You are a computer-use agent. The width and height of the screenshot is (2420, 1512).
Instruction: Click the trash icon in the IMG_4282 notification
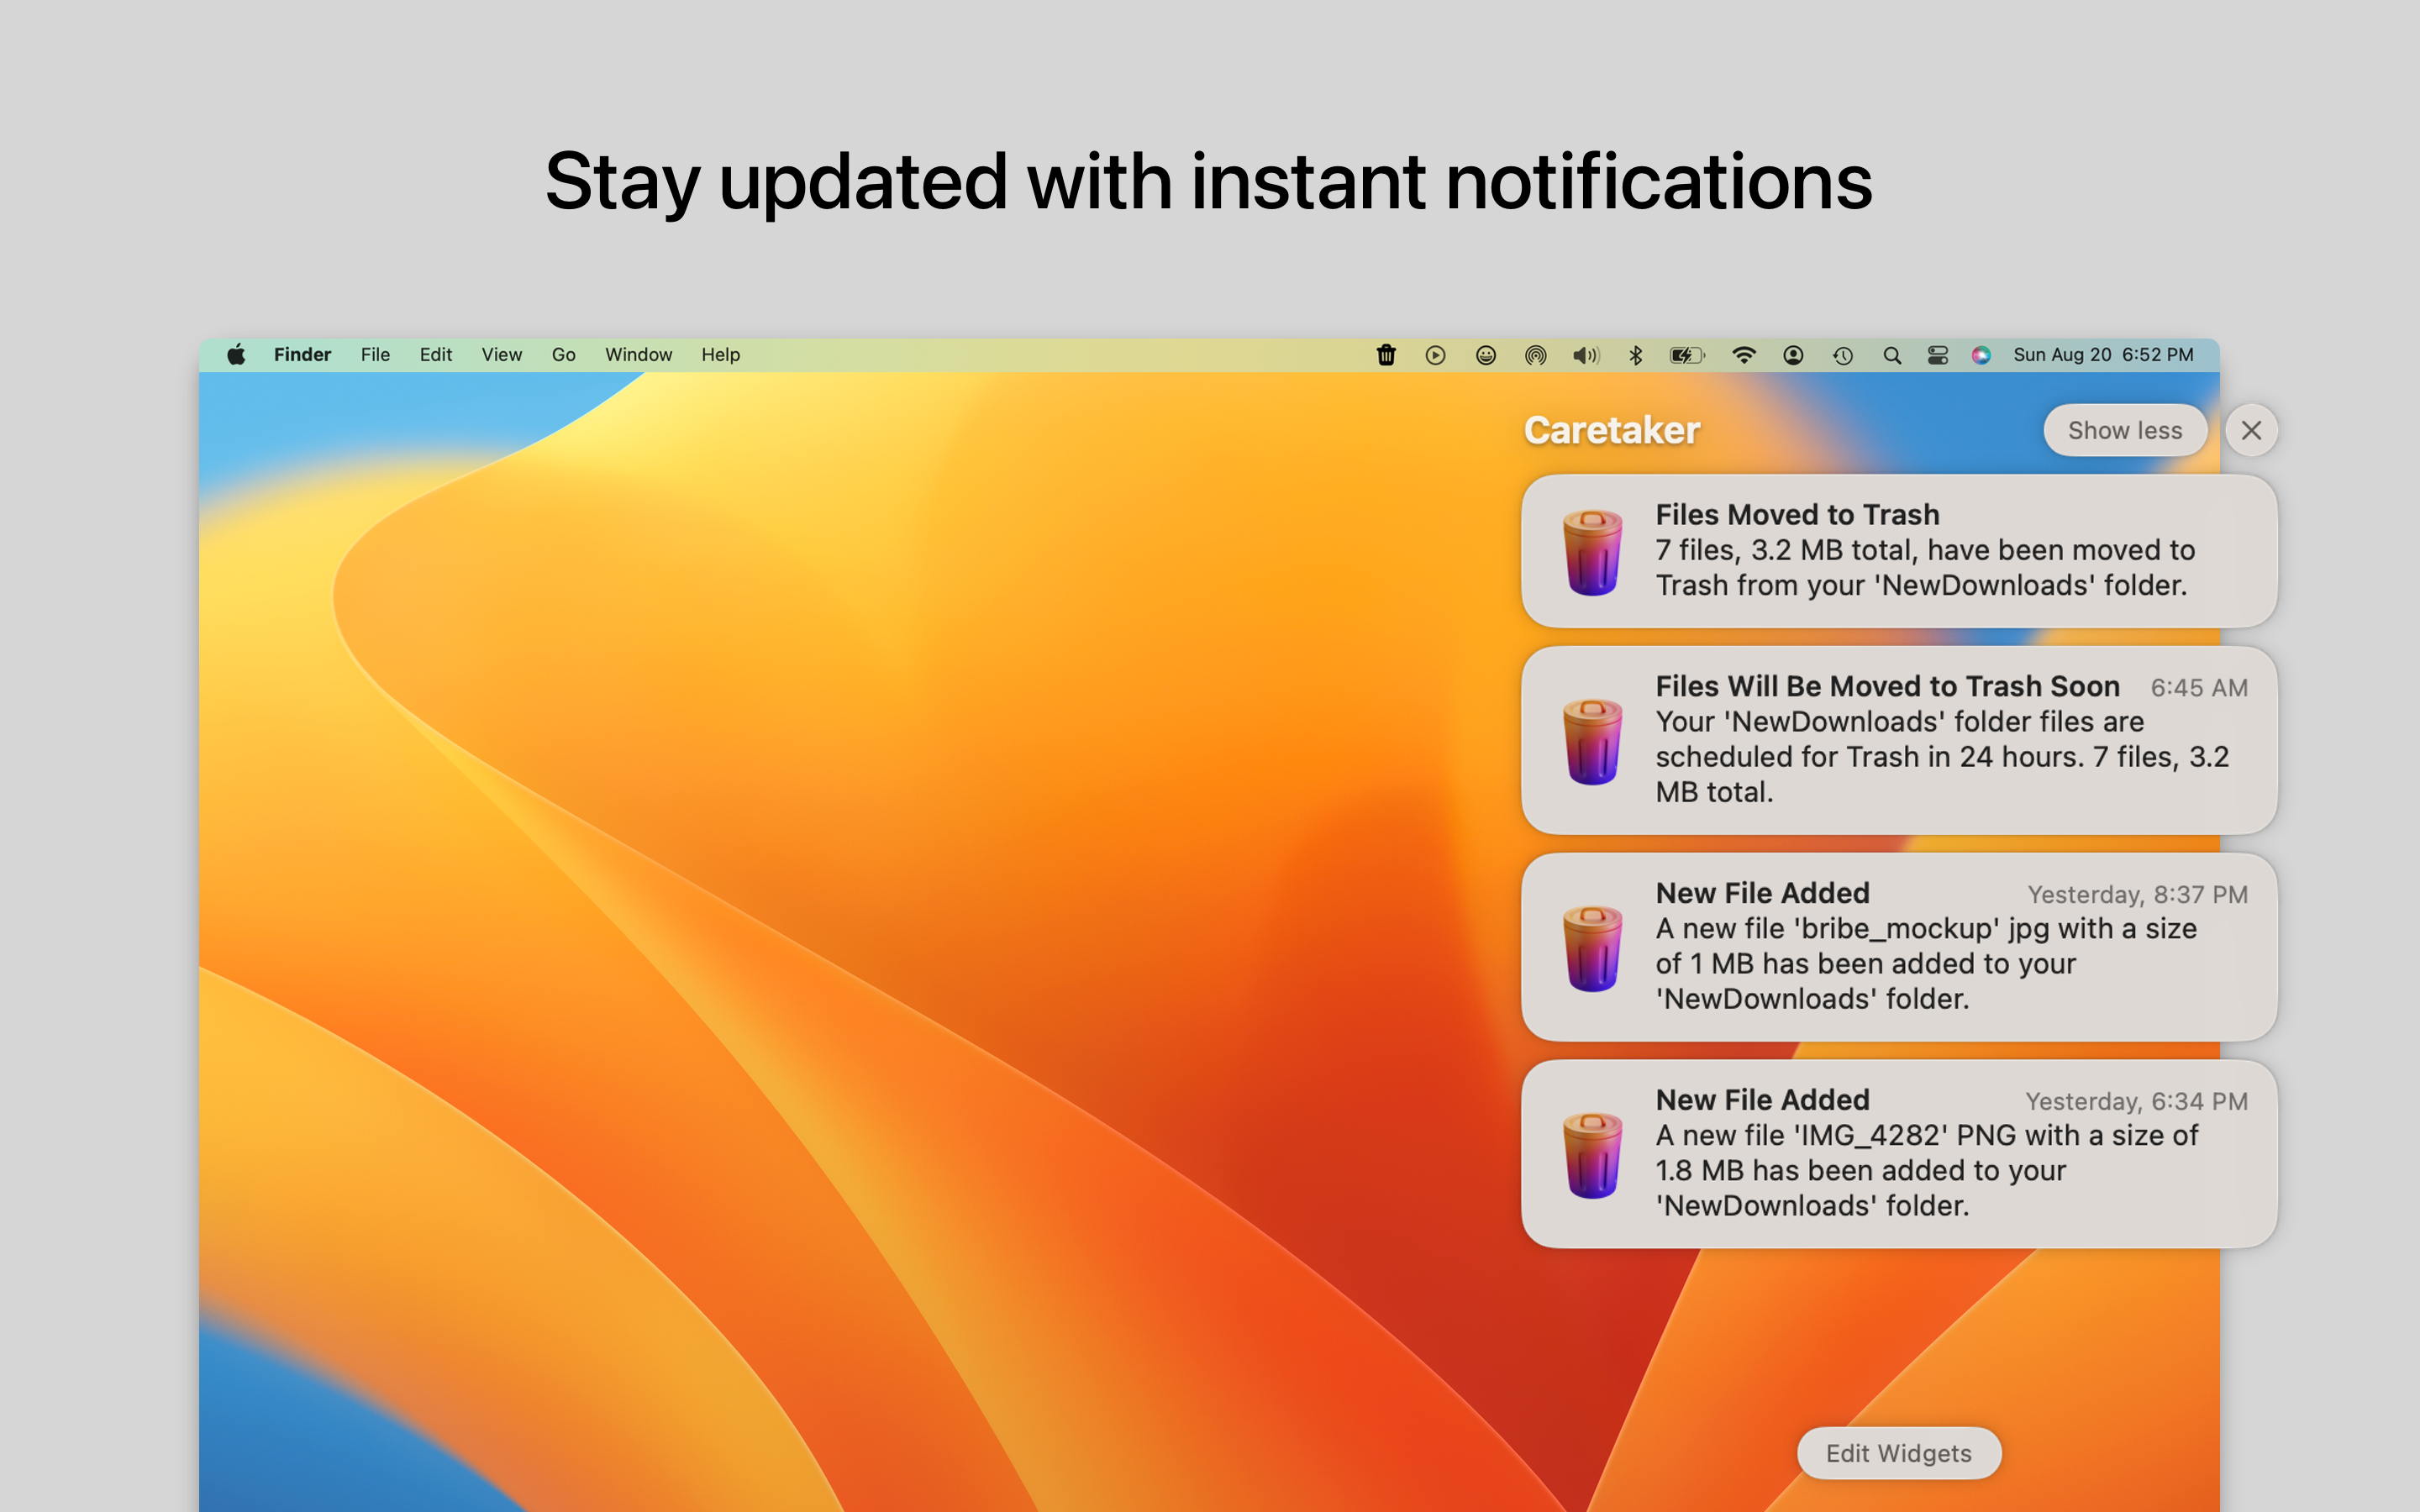point(1593,1154)
